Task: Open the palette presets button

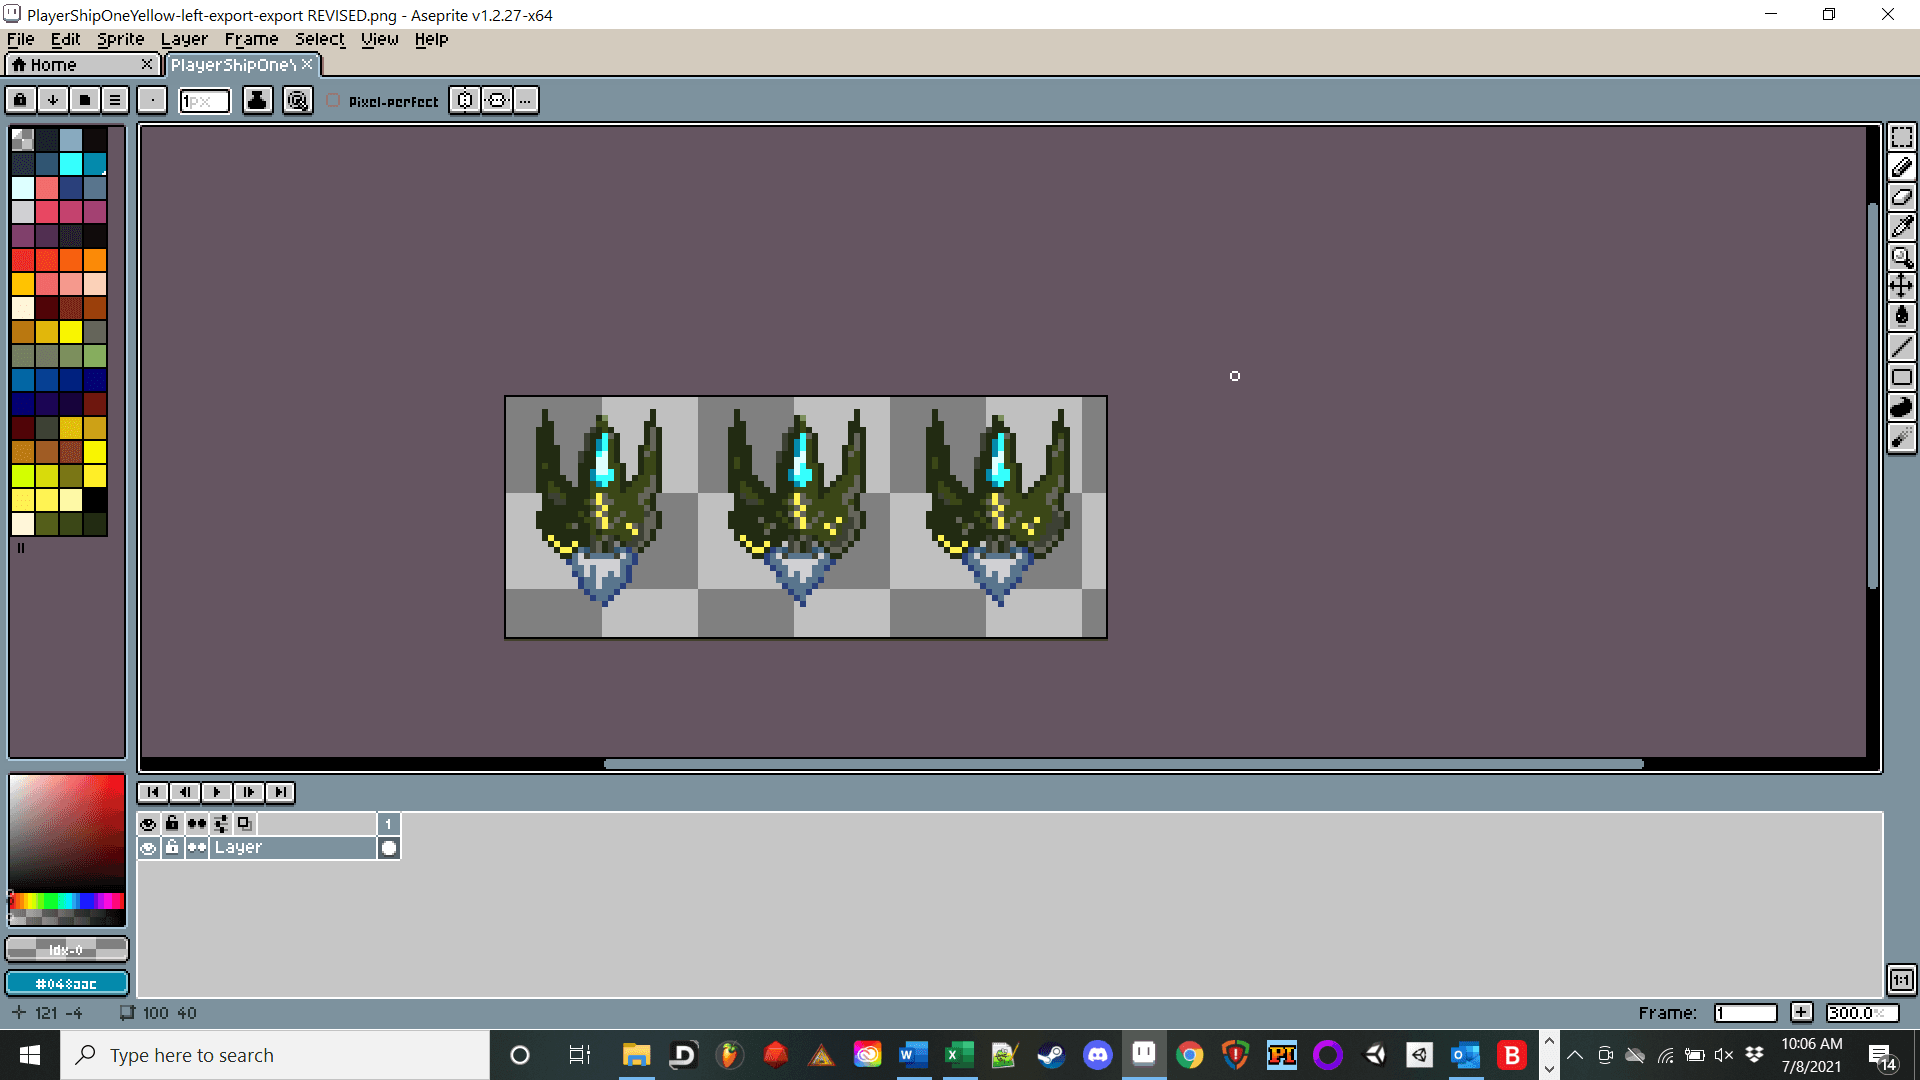Action: tap(85, 100)
